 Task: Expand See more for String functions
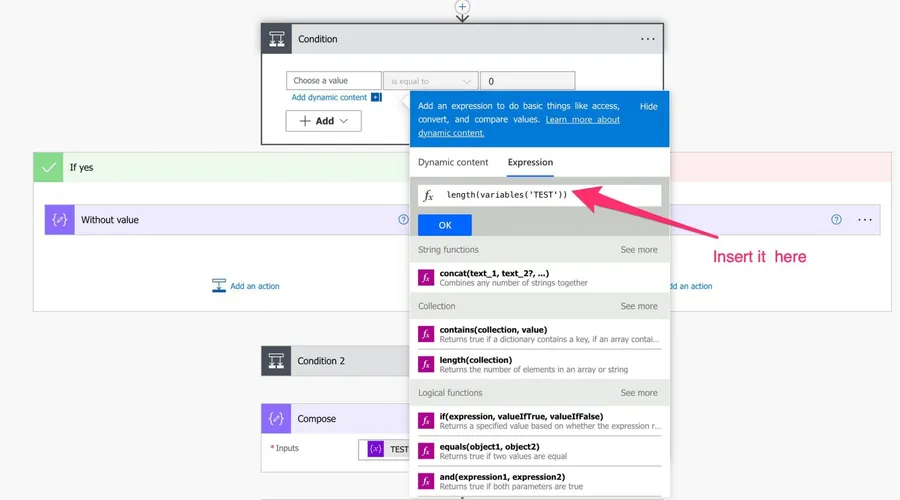tap(638, 250)
